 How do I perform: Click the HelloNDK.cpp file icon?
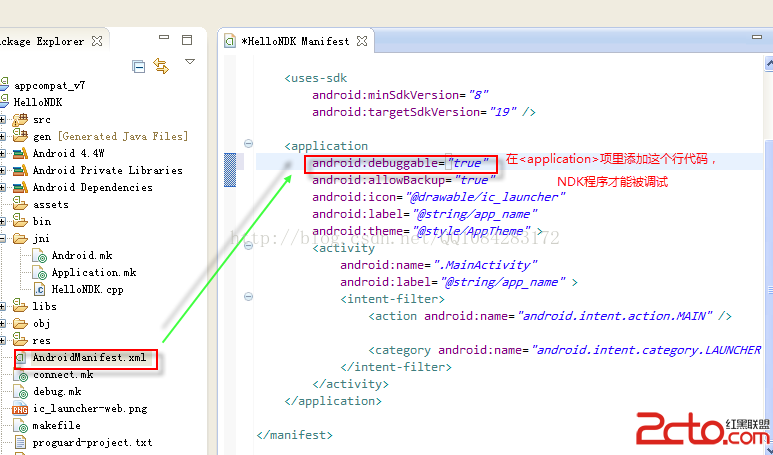[x=39, y=289]
